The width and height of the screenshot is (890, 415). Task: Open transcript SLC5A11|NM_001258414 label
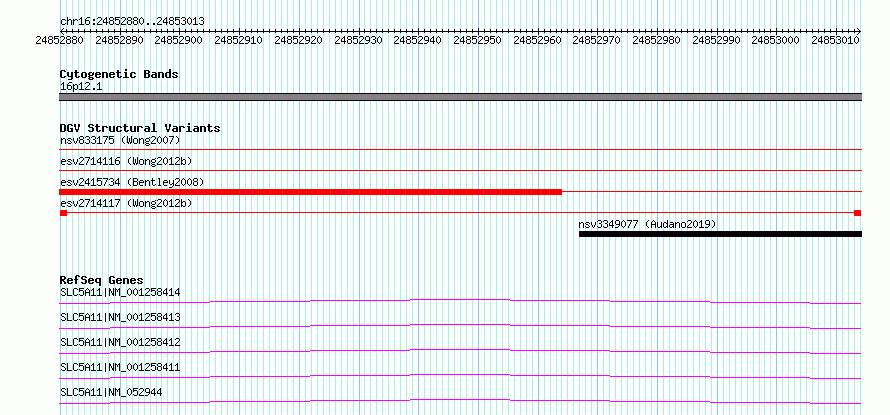120,292
